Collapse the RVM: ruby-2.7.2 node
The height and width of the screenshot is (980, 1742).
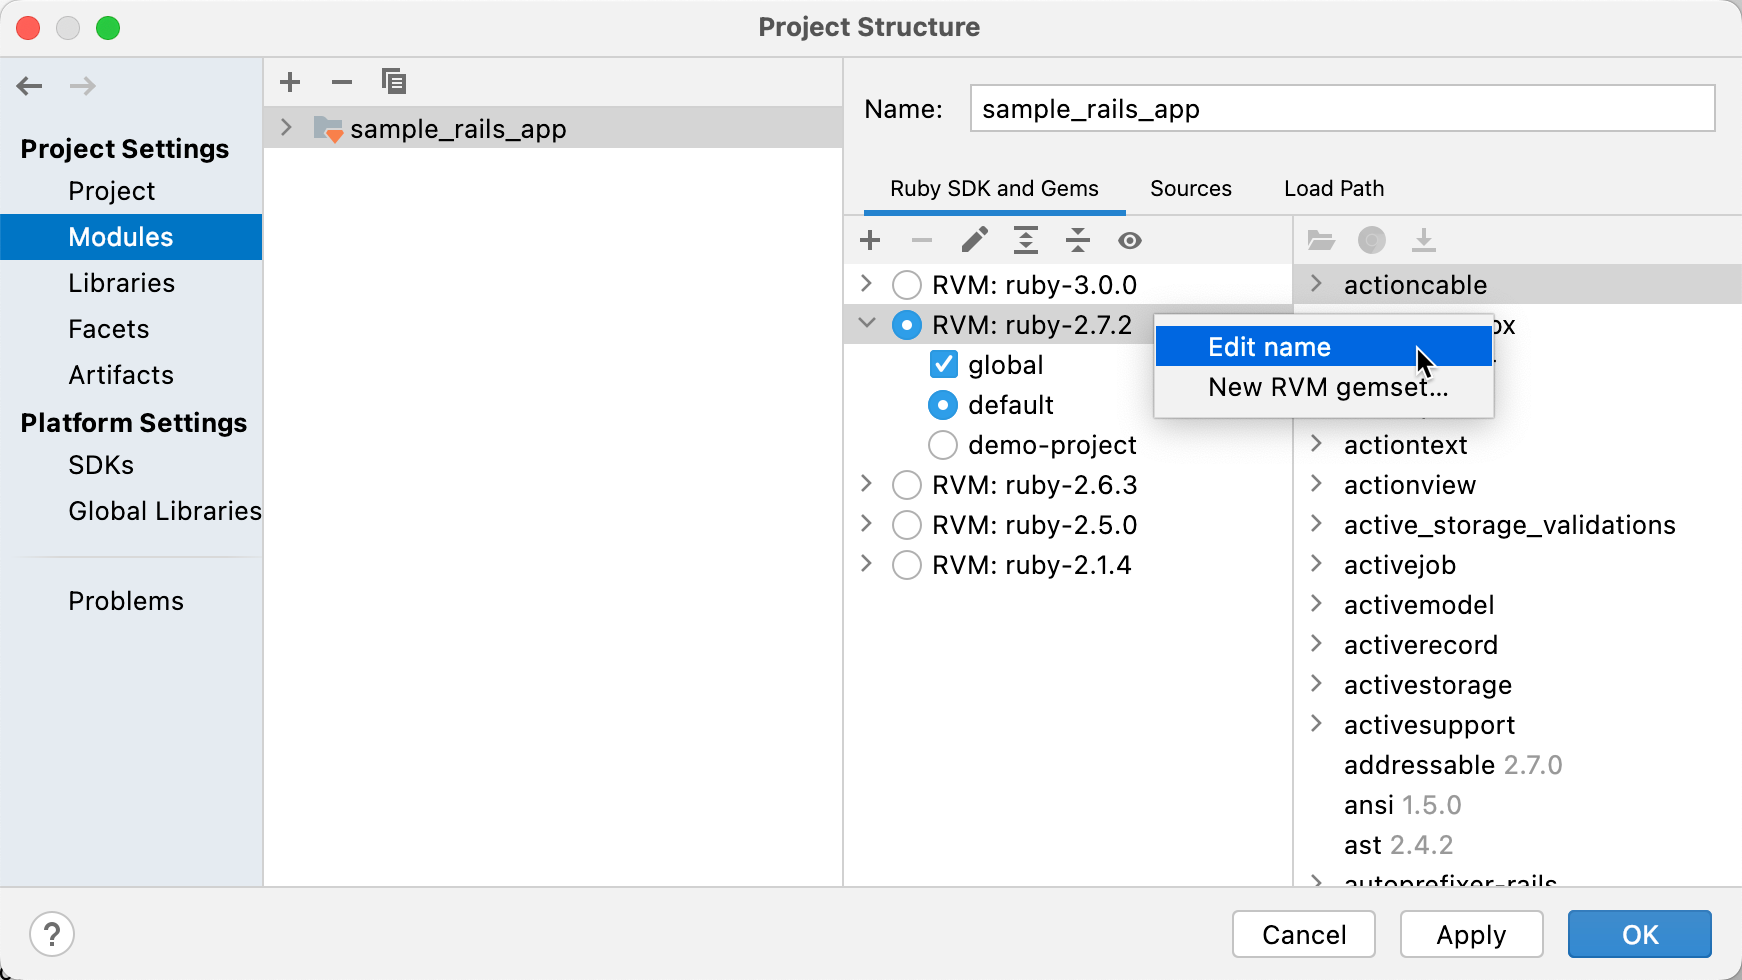pyautogui.click(x=867, y=323)
